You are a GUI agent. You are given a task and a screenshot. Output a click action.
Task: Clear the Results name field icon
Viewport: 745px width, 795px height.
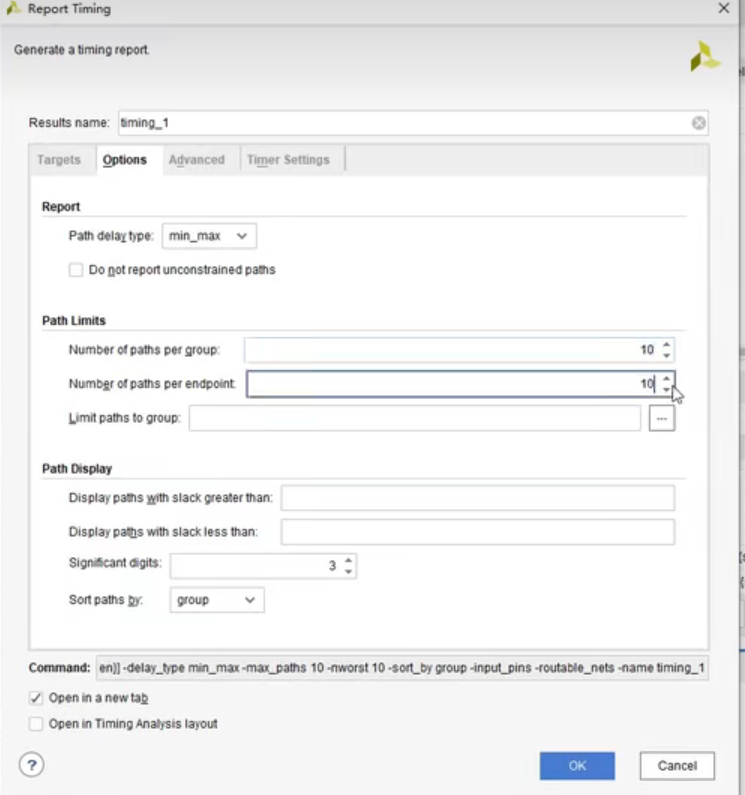pos(699,123)
